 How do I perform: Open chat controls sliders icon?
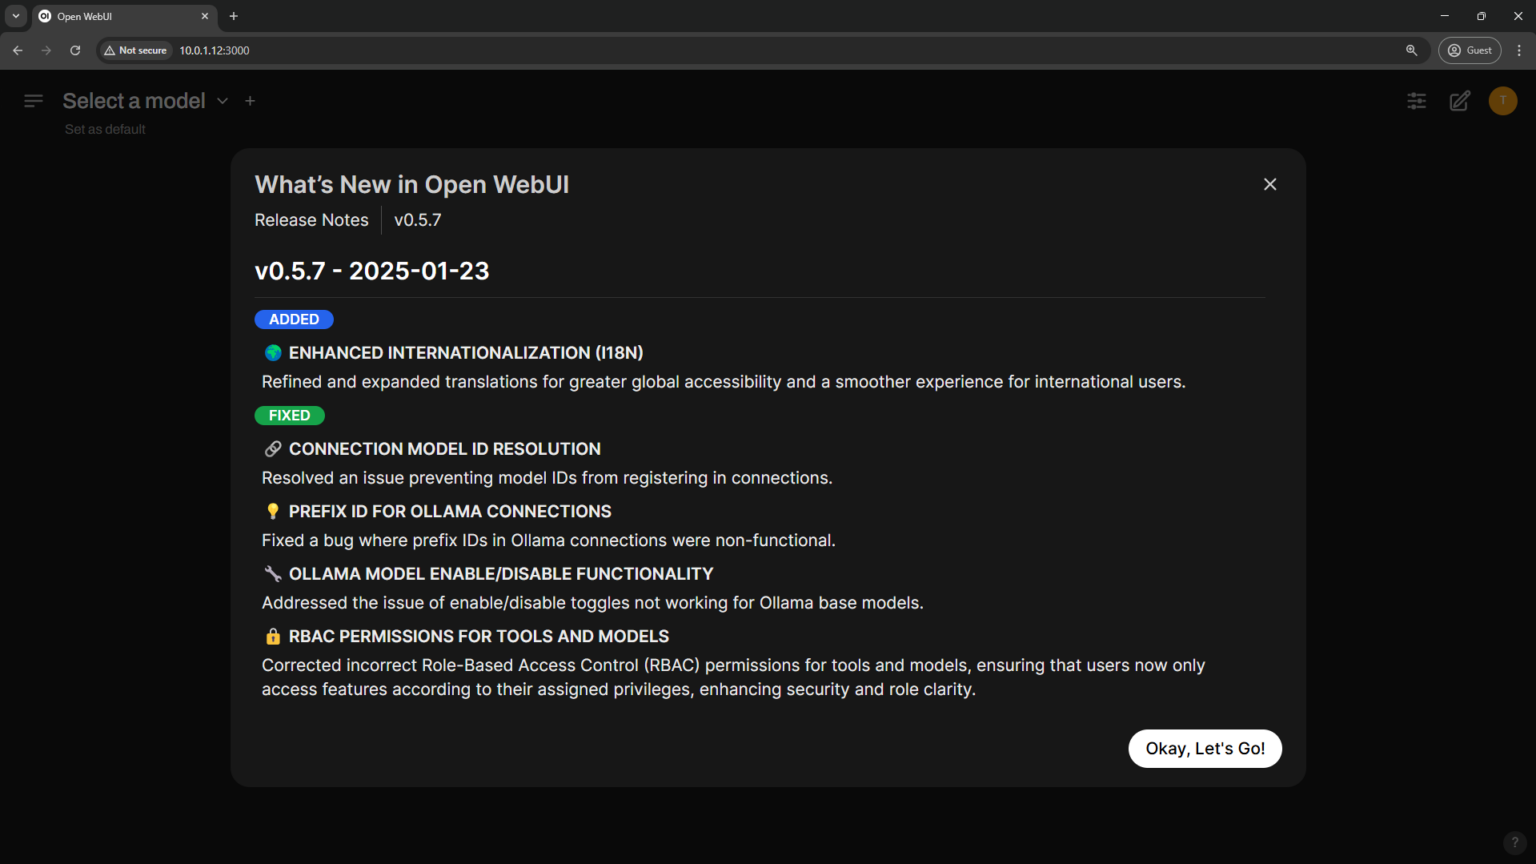point(1416,101)
